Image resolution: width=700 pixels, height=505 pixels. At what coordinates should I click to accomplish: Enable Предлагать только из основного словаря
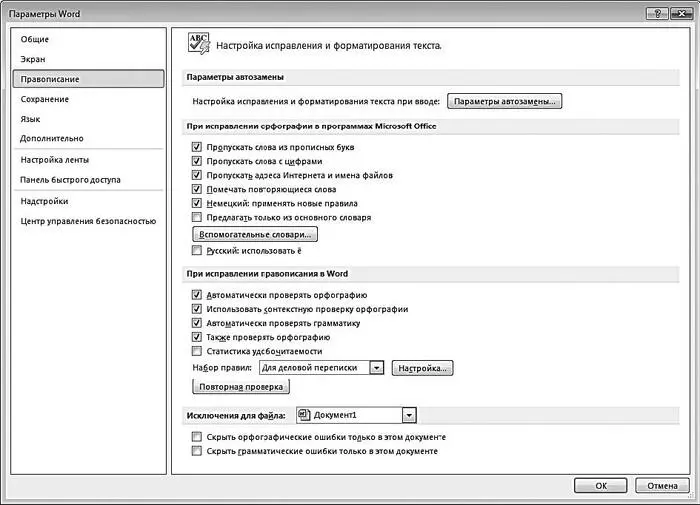196,217
